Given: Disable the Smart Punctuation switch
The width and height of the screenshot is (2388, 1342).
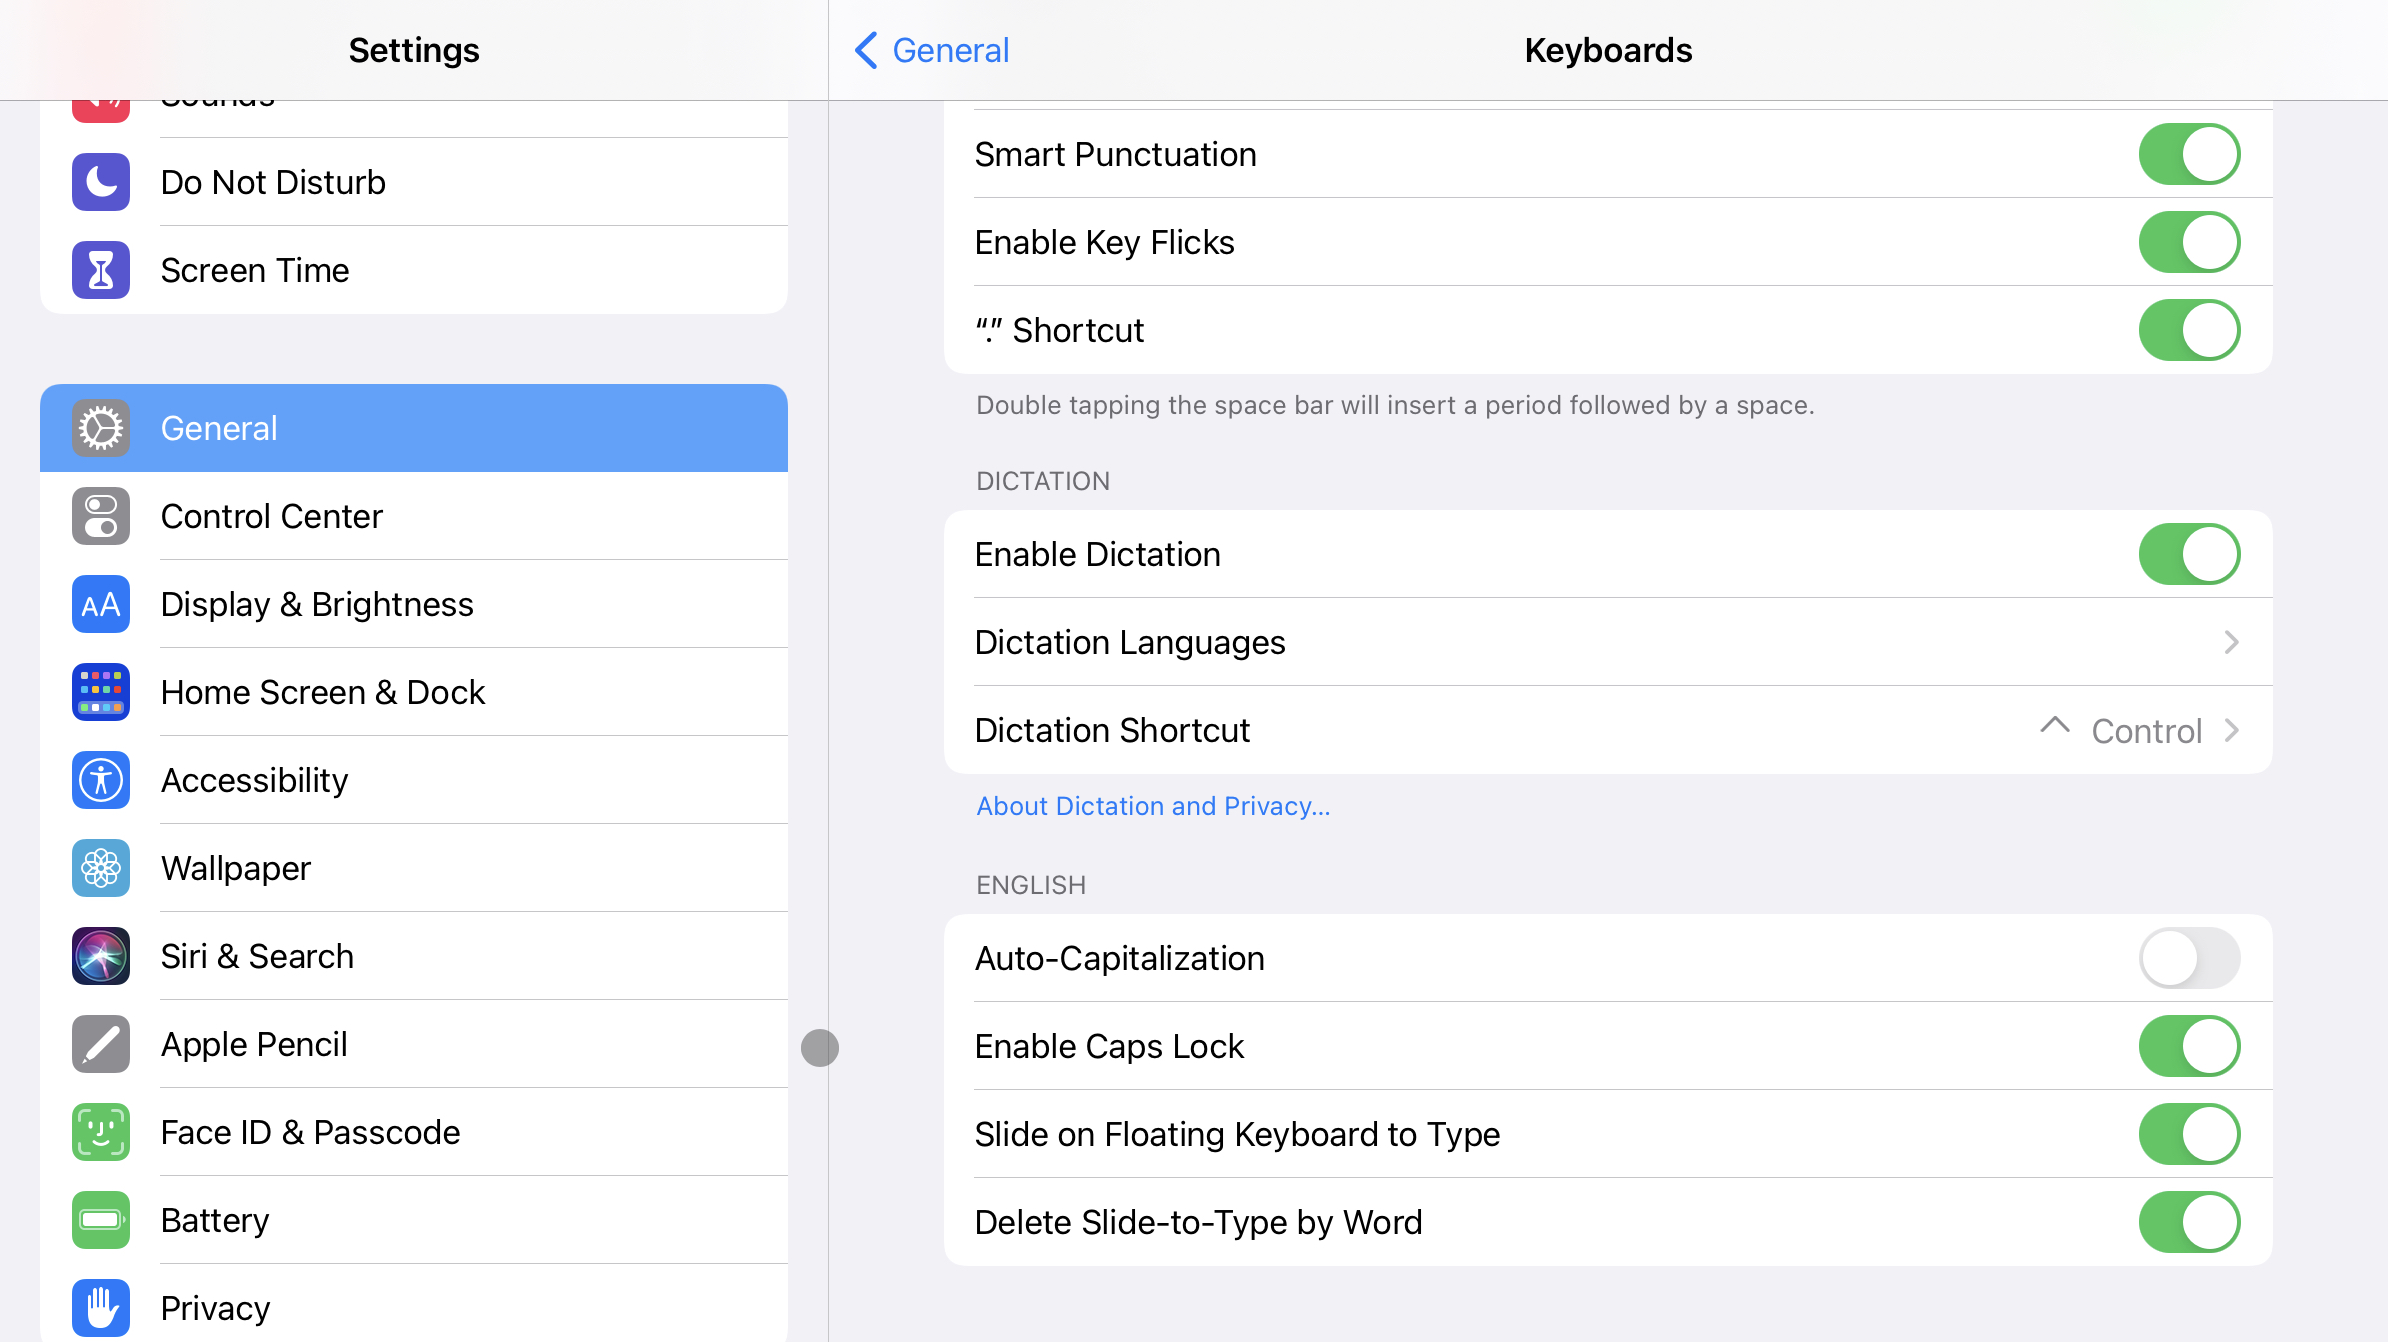Looking at the screenshot, I should tap(2188, 154).
